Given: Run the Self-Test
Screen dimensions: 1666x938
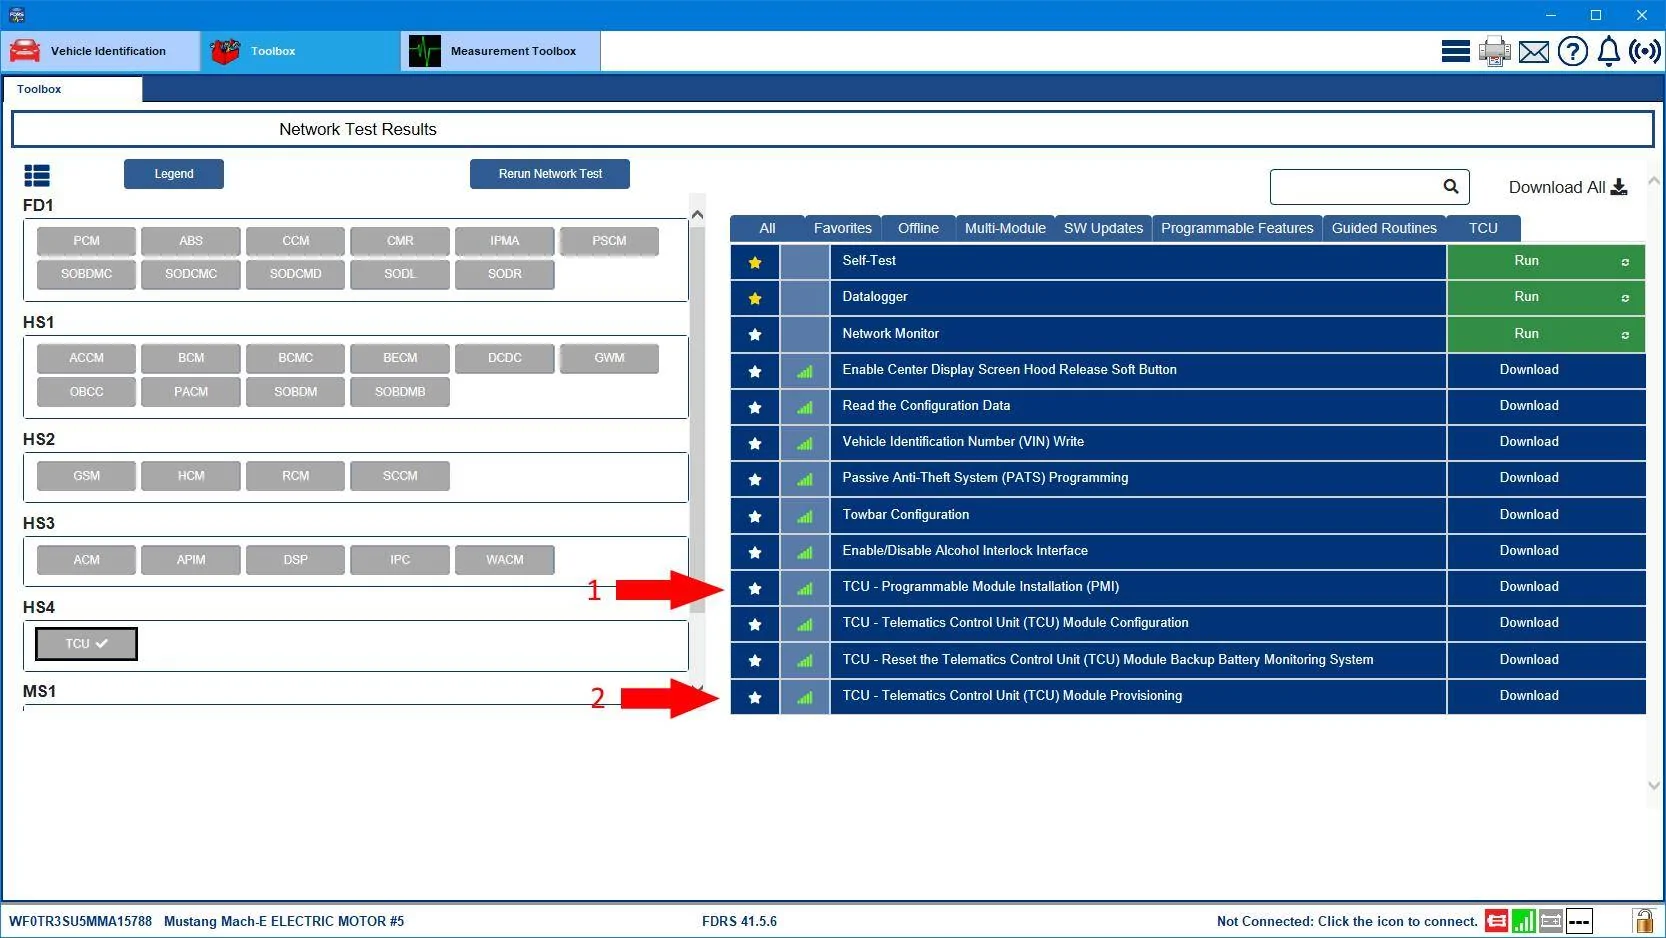Looking at the screenshot, I should point(1545,261).
